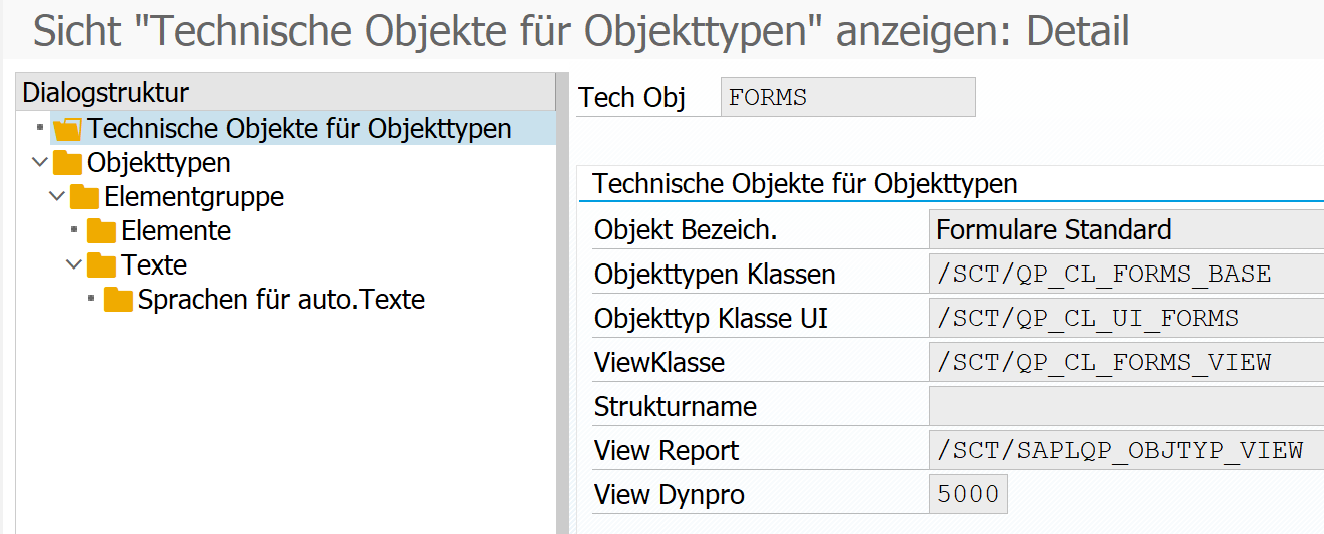Click the Objekttyp Klasse UI label

pos(711,319)
